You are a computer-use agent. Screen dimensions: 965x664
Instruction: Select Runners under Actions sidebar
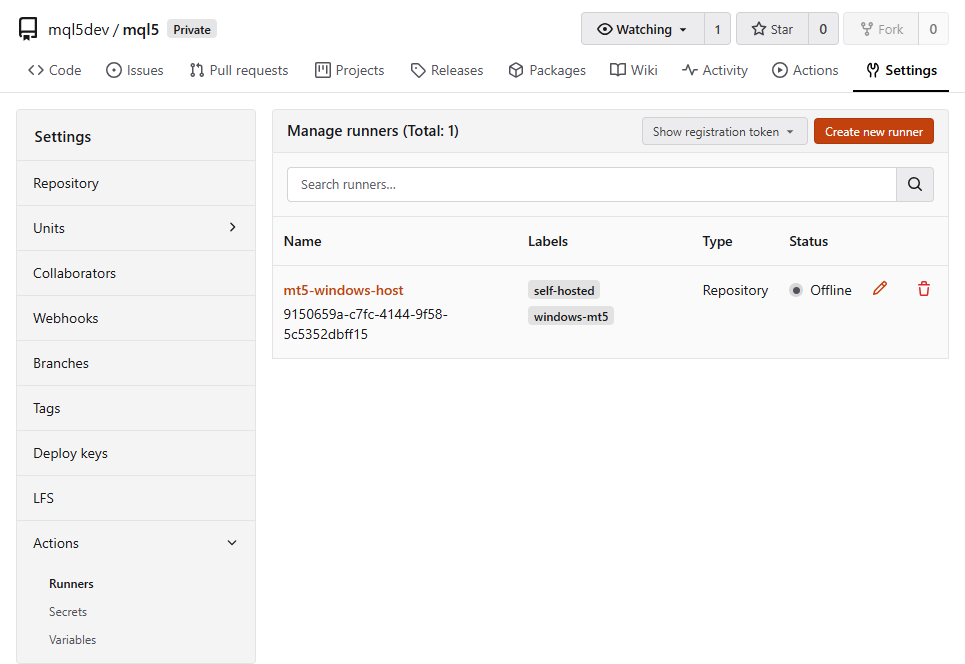tap(71, 583)
